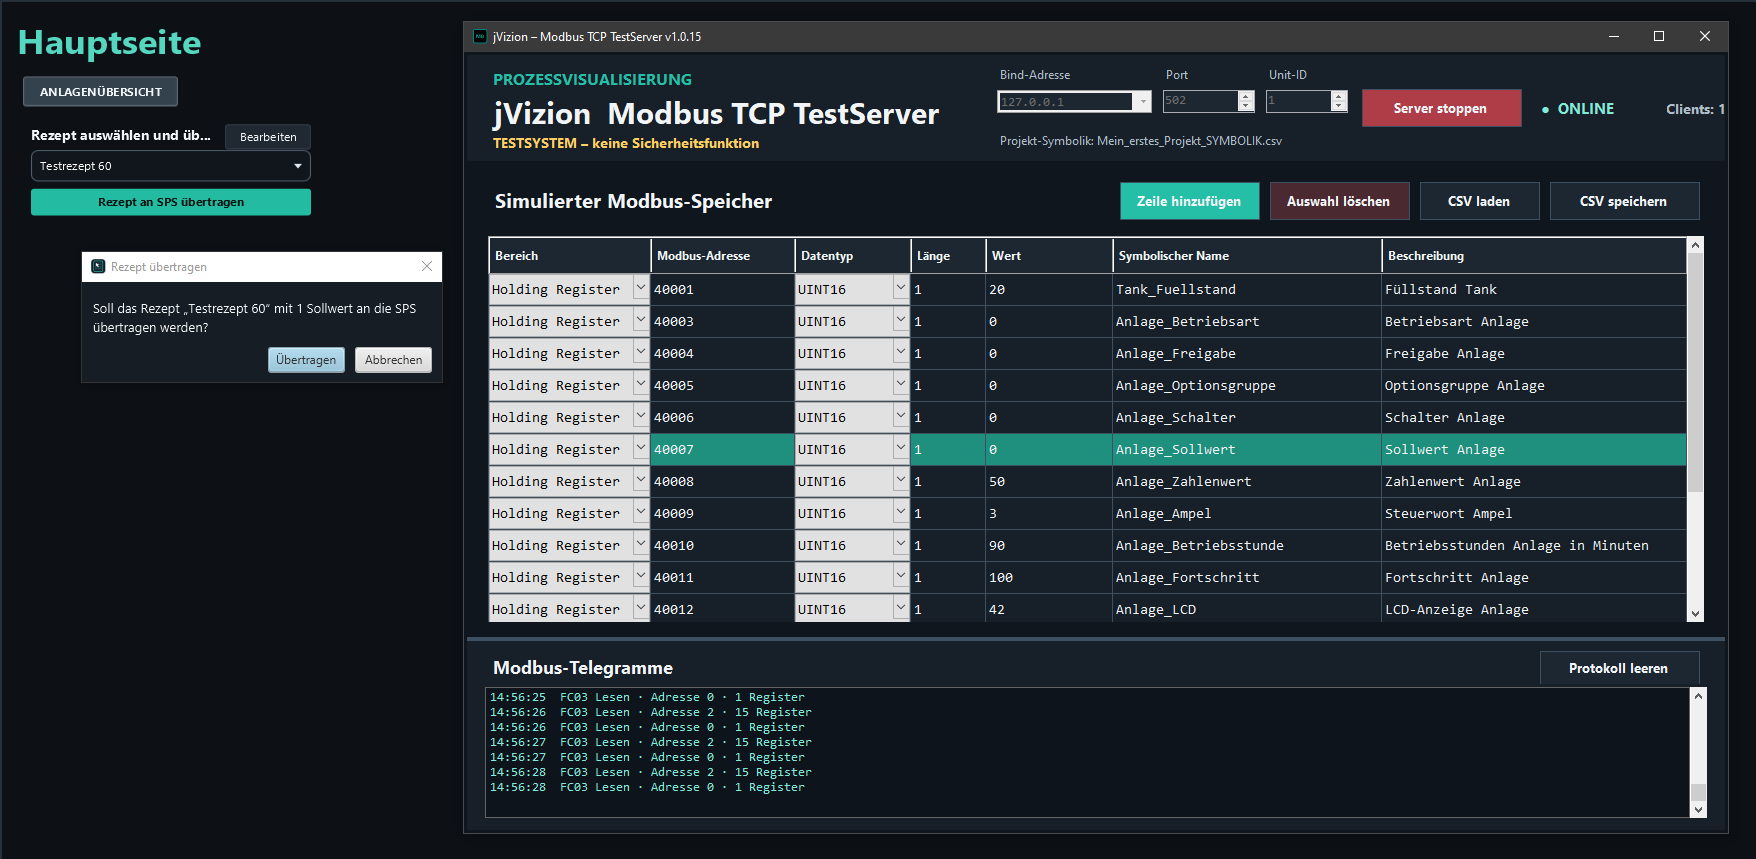Click the telegram log scroll-down arrow

point(1698,810)
